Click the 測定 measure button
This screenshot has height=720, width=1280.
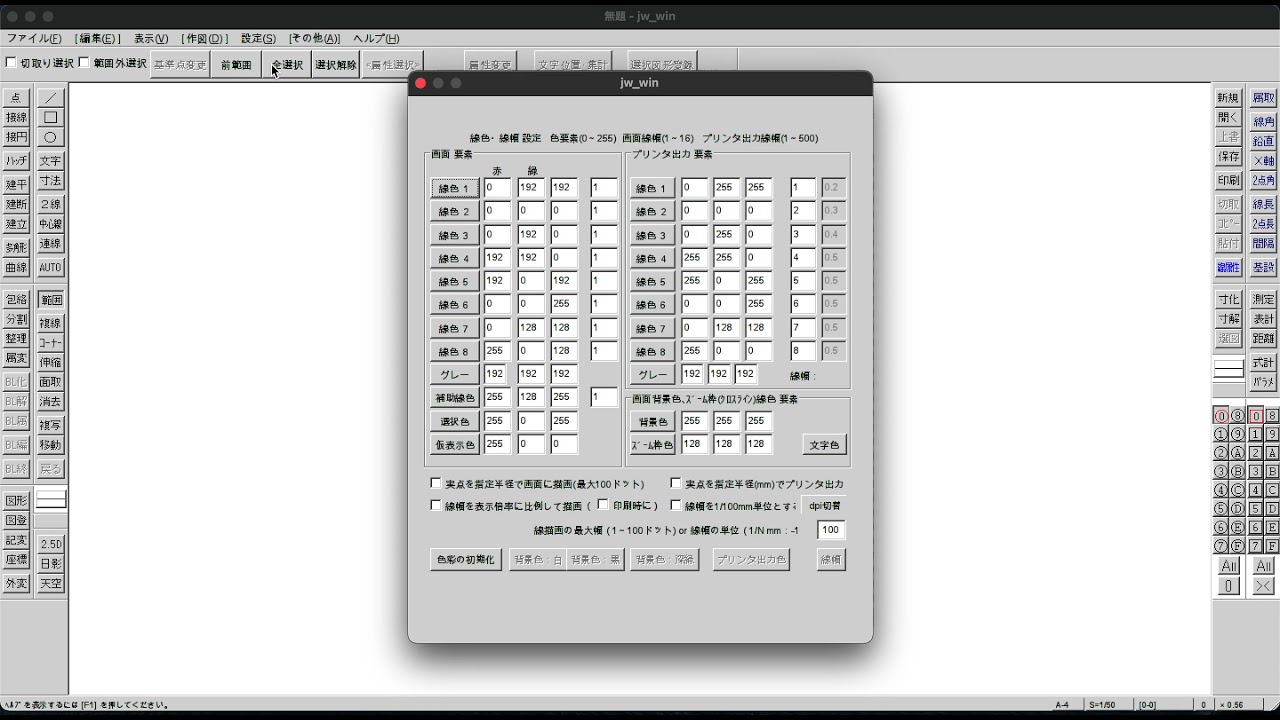1264,300
